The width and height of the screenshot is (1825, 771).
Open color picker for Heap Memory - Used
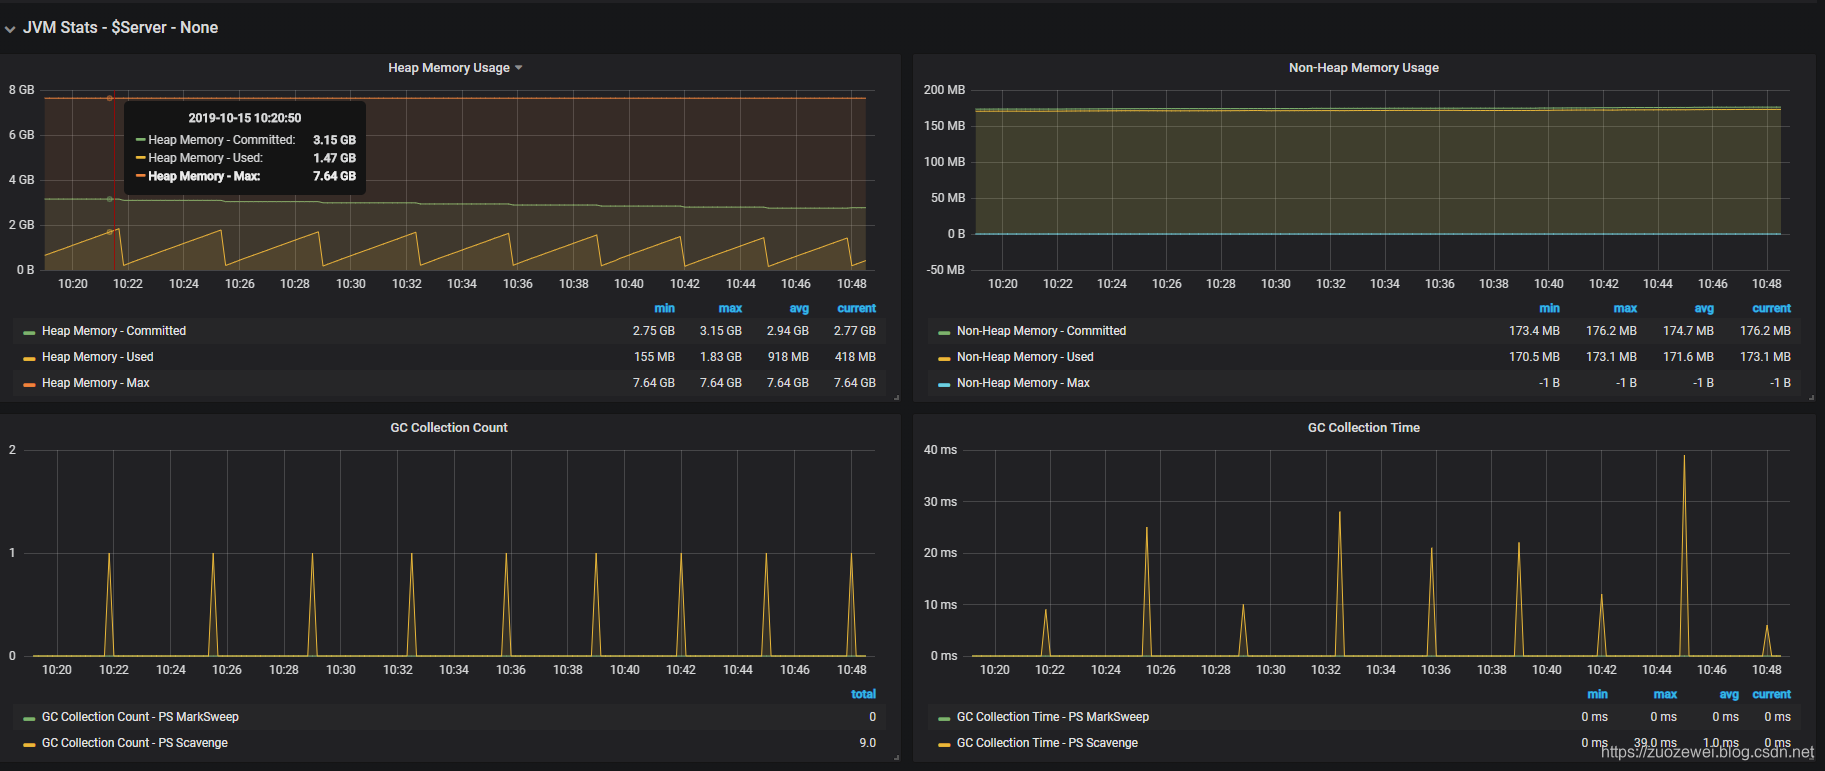tap(29, 358)
